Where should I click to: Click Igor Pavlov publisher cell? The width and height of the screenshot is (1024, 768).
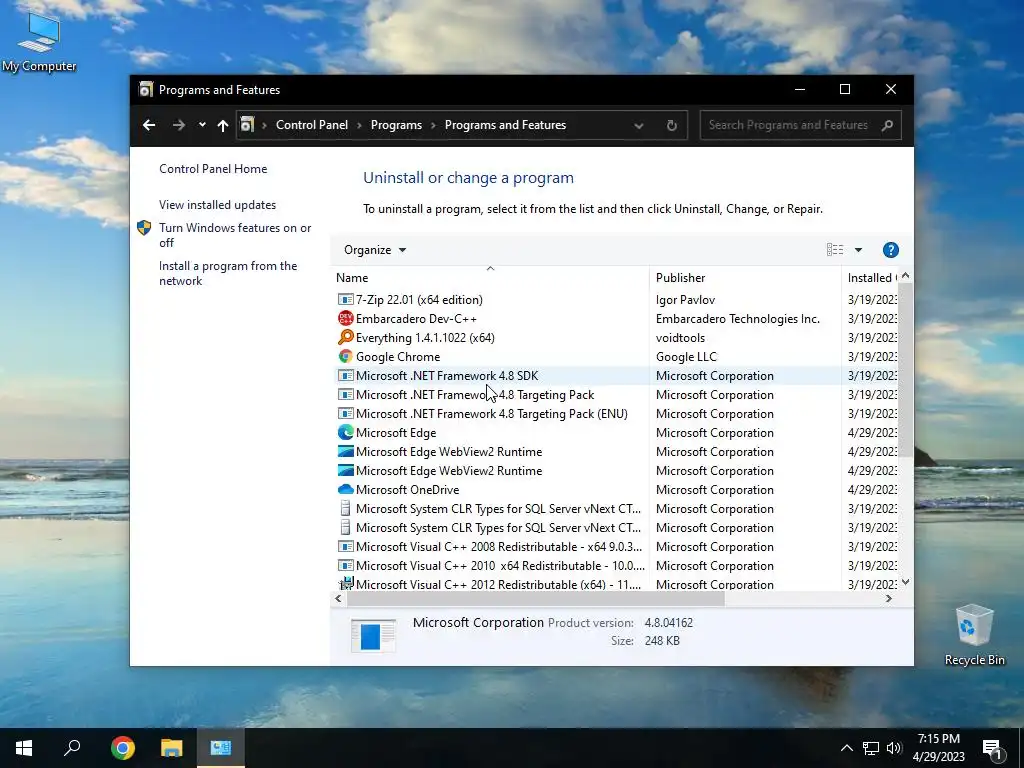pos(685,300)
